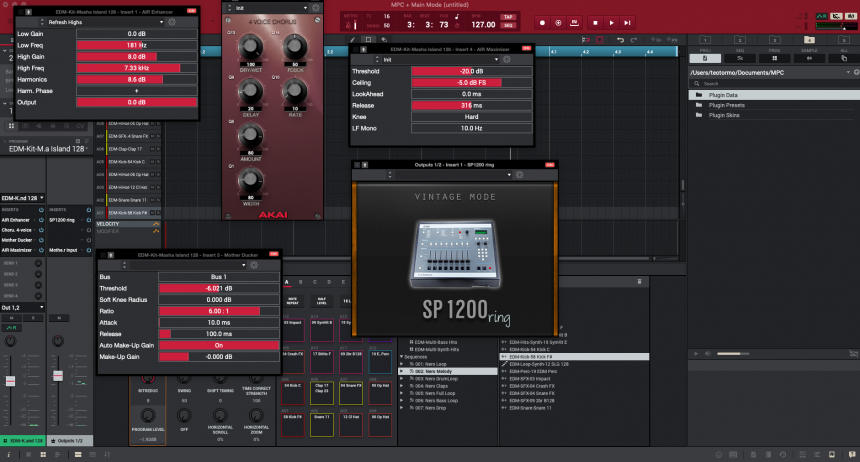Open the Out 1,2 output dropdown

click(20, 307)
